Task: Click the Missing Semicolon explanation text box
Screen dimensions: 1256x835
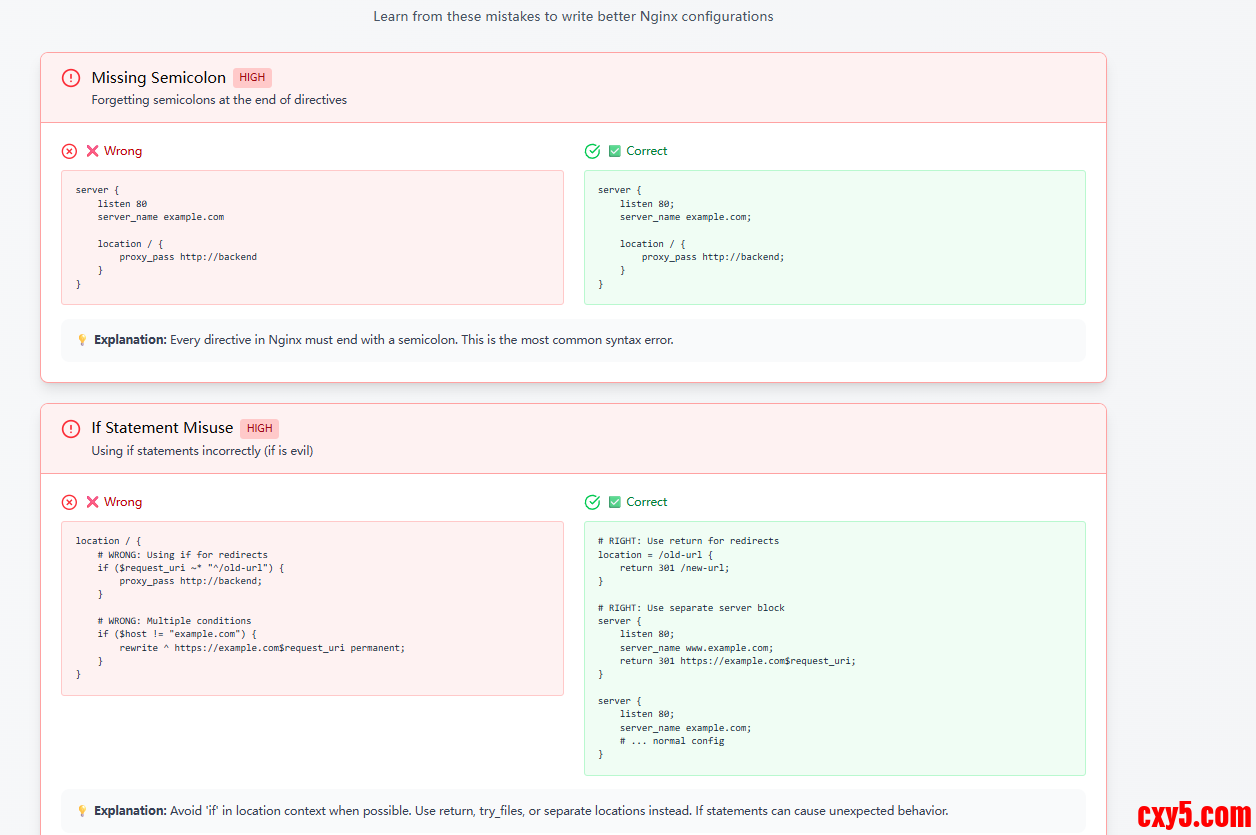Action: pyautogui.click(x=573, y=340)
